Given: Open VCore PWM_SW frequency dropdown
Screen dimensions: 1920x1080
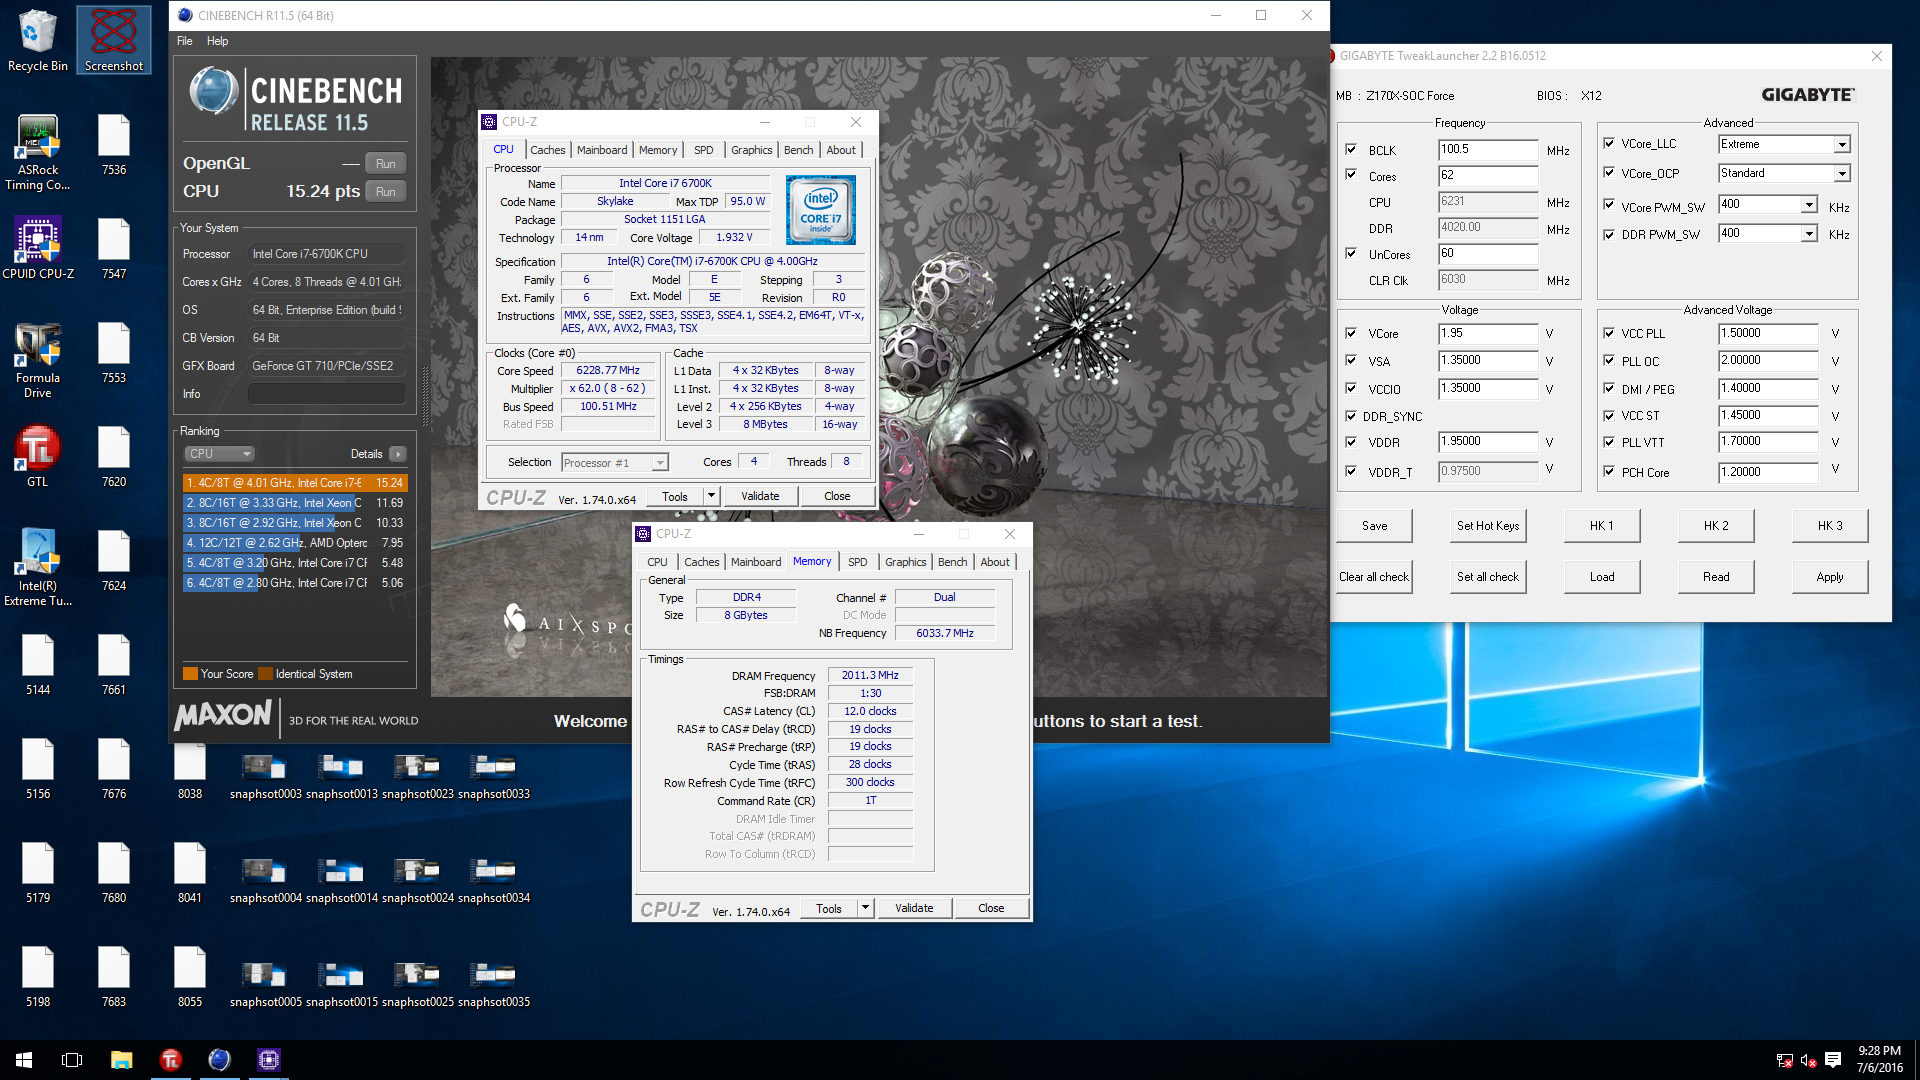Looking at the screenshot, I should point(1809,205).
